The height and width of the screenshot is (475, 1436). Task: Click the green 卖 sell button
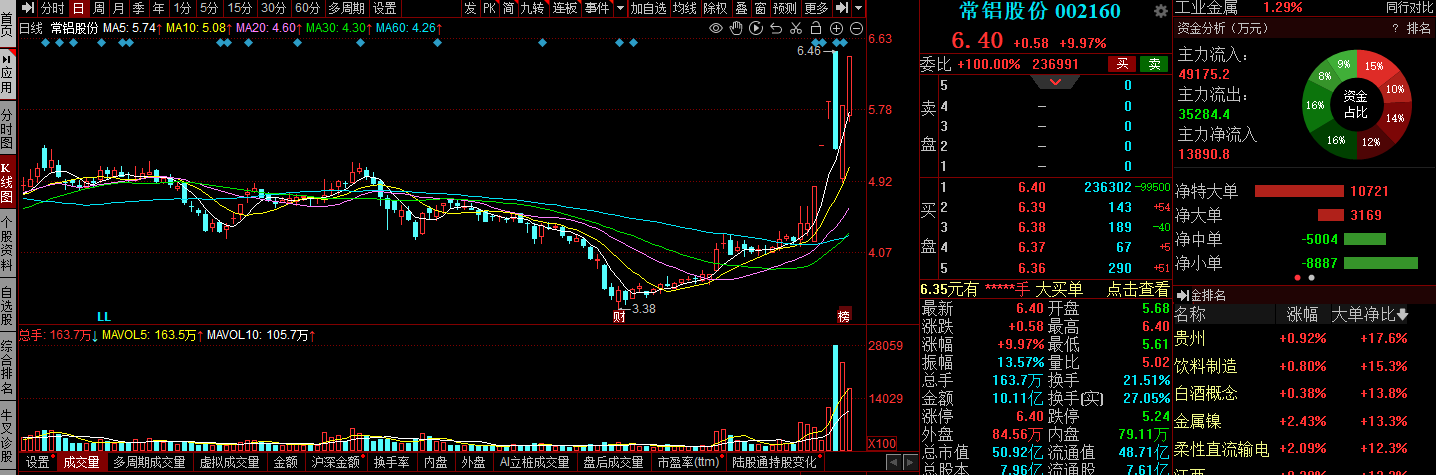tap(1154, 64)
